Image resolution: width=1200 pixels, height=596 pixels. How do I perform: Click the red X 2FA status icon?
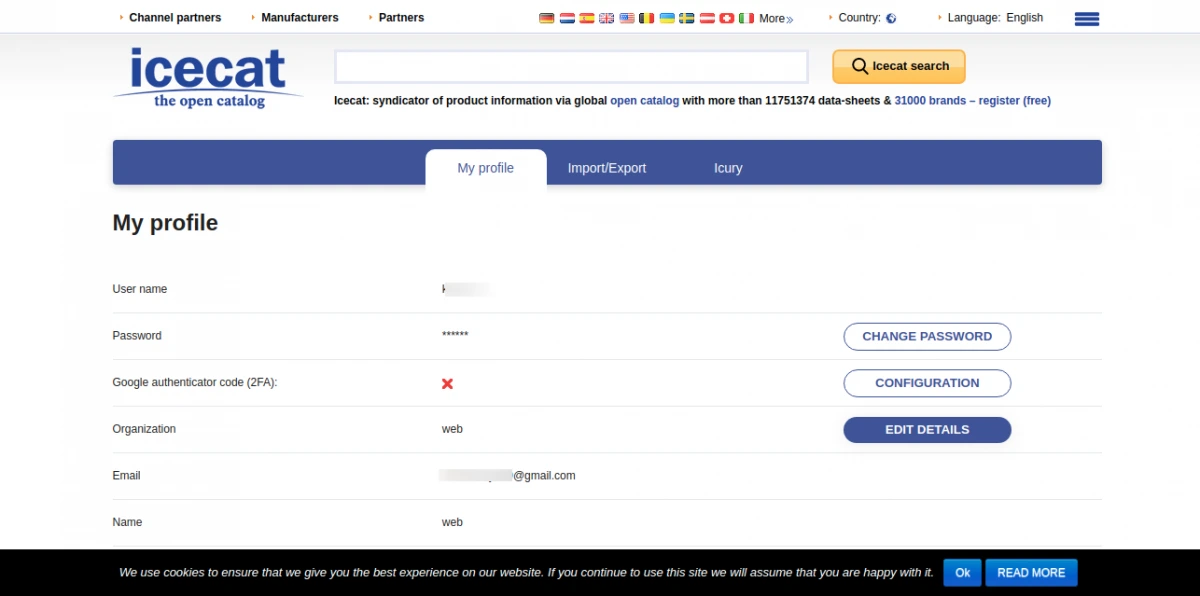click(x=447, y=383)
